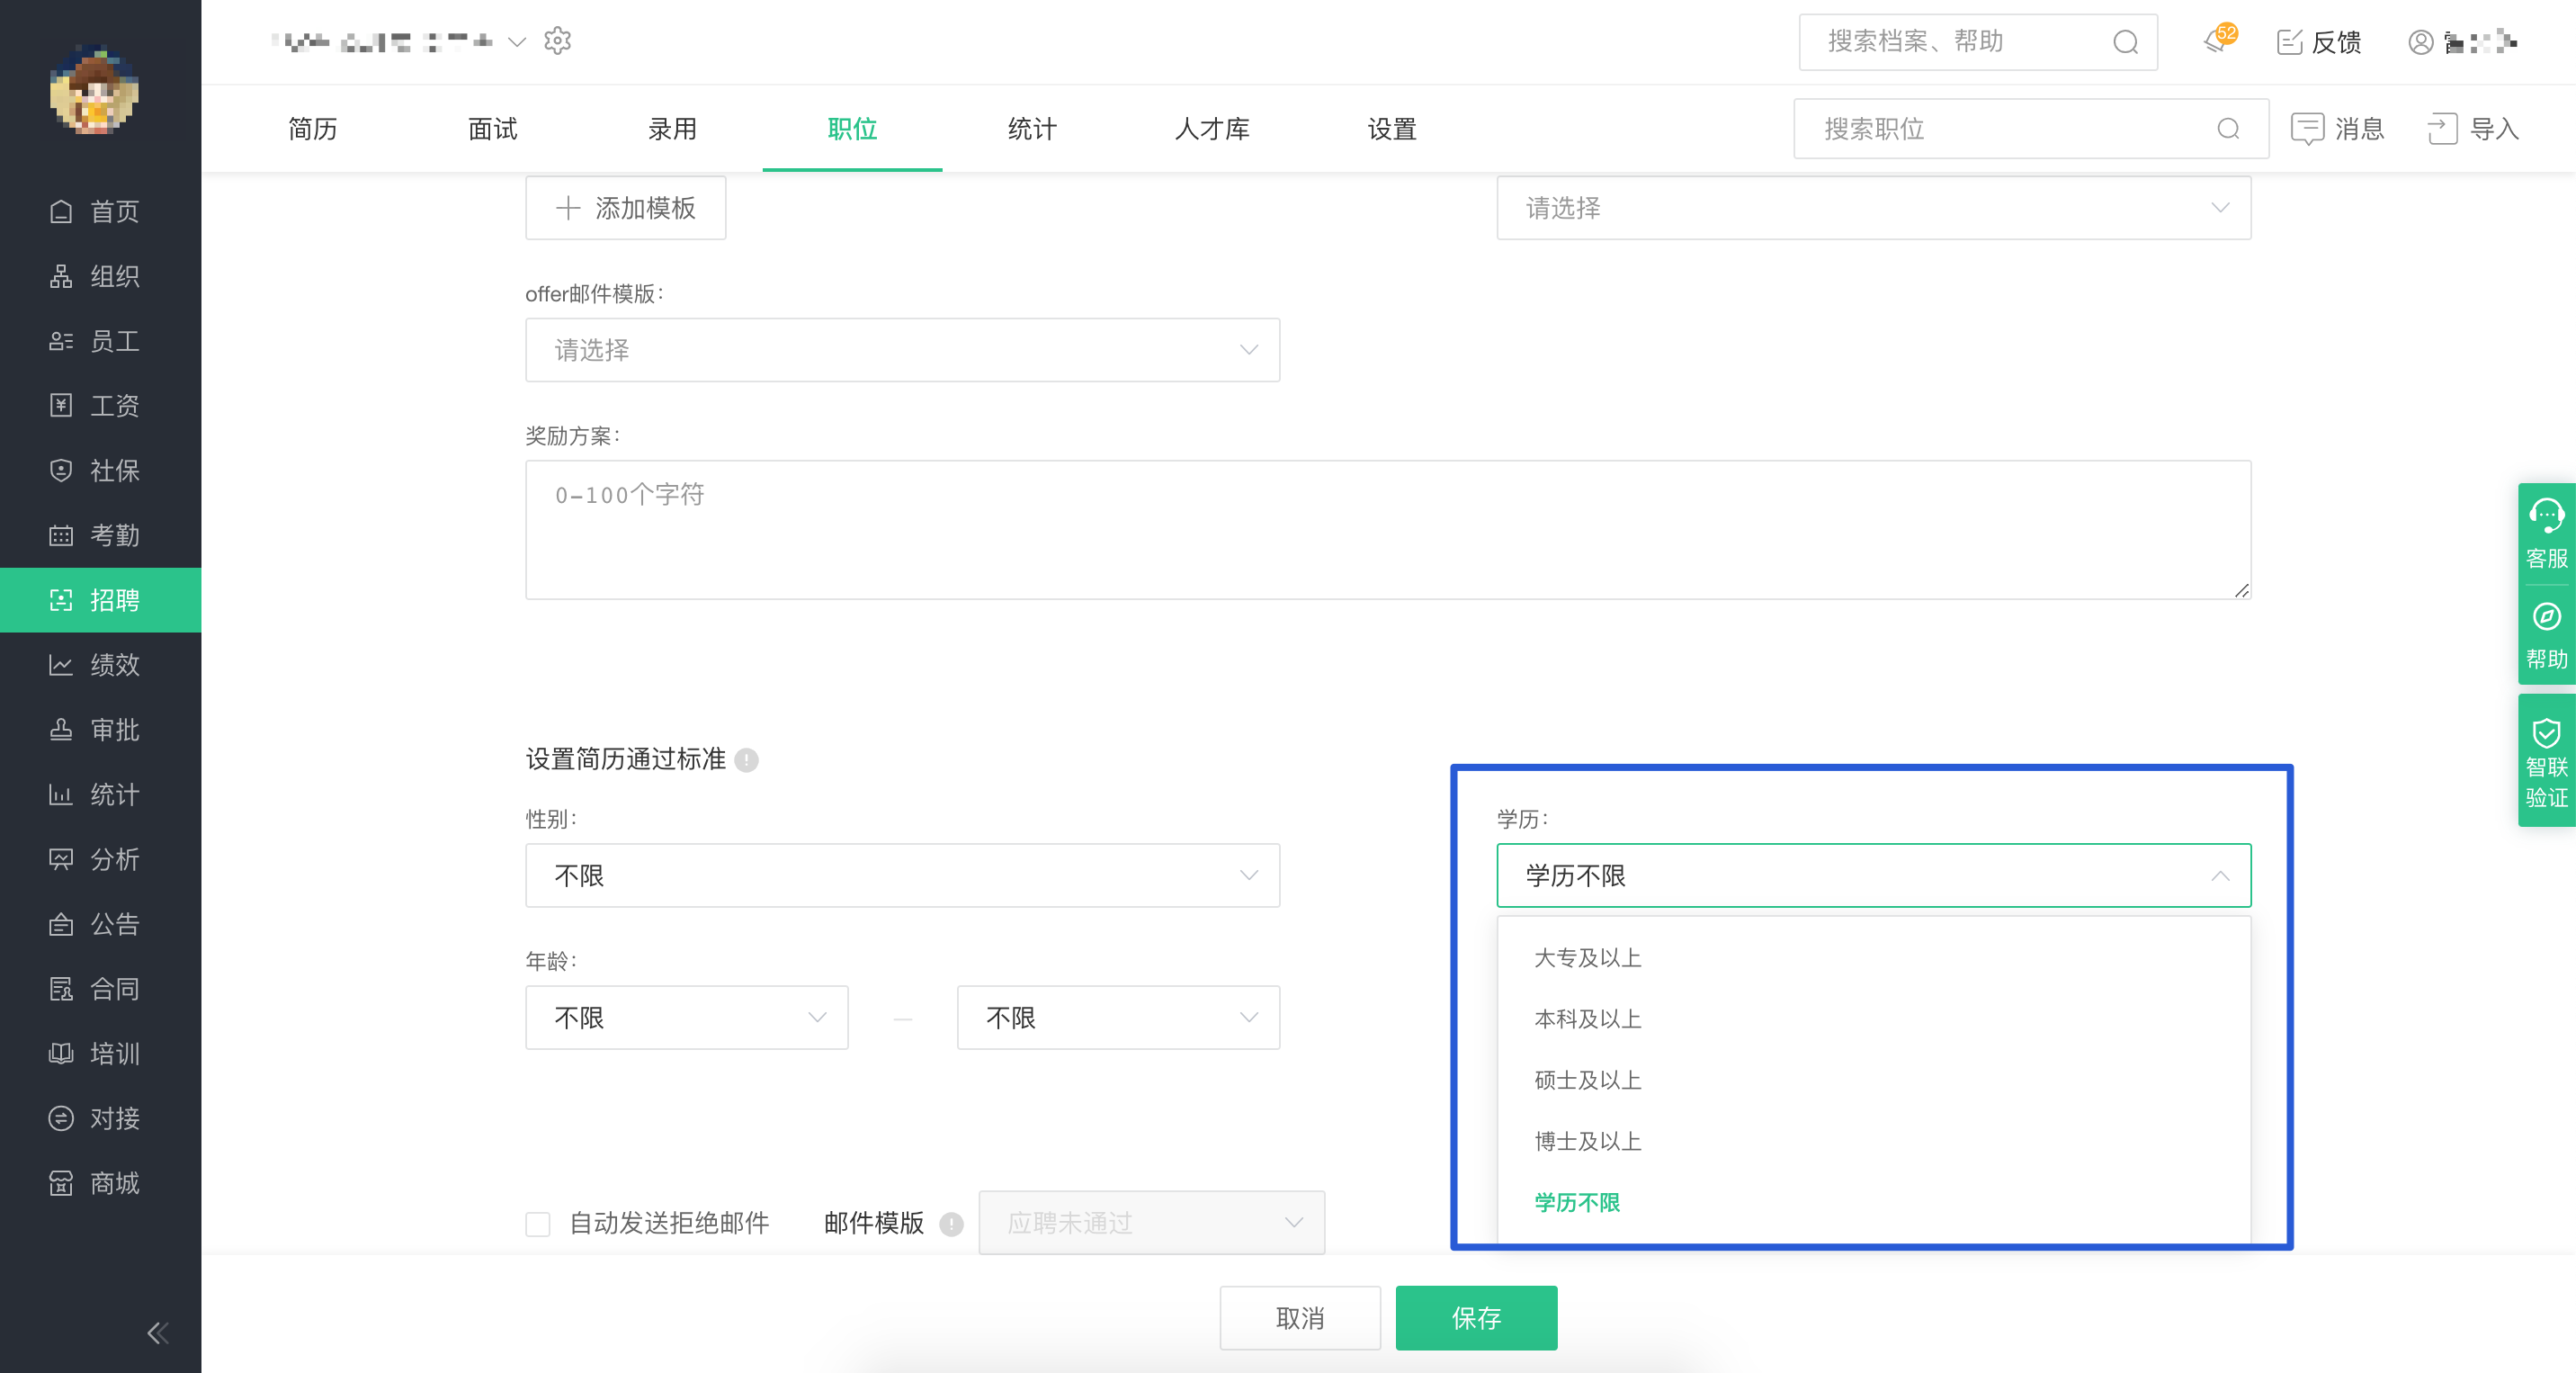Switch to 录用 tab

point(672,129)
